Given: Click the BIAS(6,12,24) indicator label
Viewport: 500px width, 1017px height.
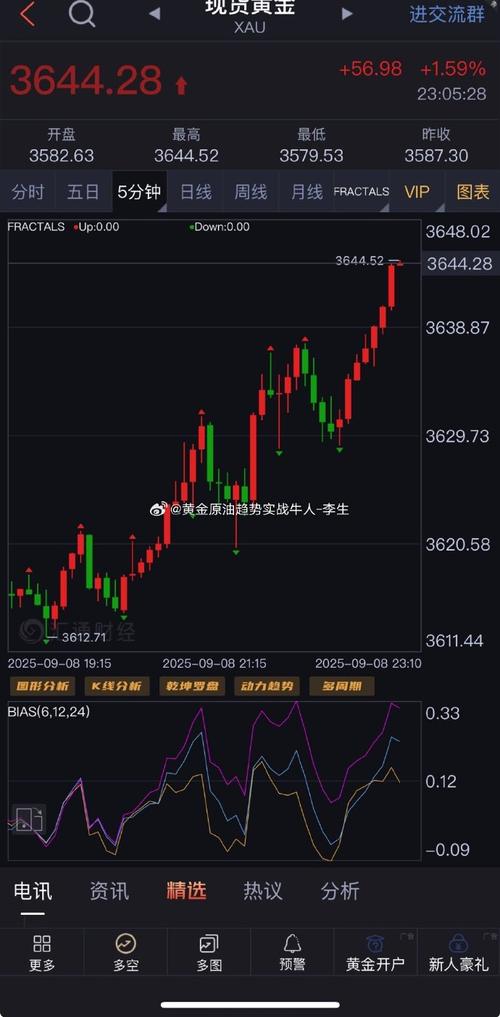Looking at the screenshot, I should (x=49, y=712).
